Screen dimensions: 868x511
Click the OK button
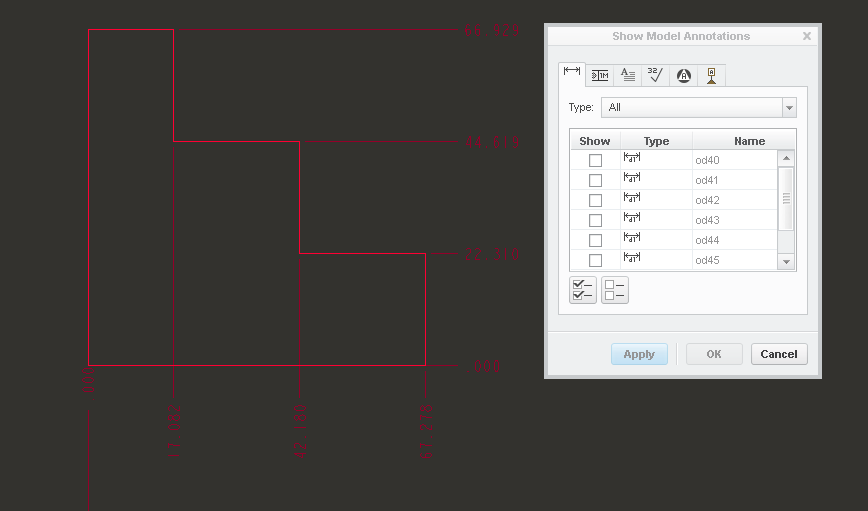(714, 354)
